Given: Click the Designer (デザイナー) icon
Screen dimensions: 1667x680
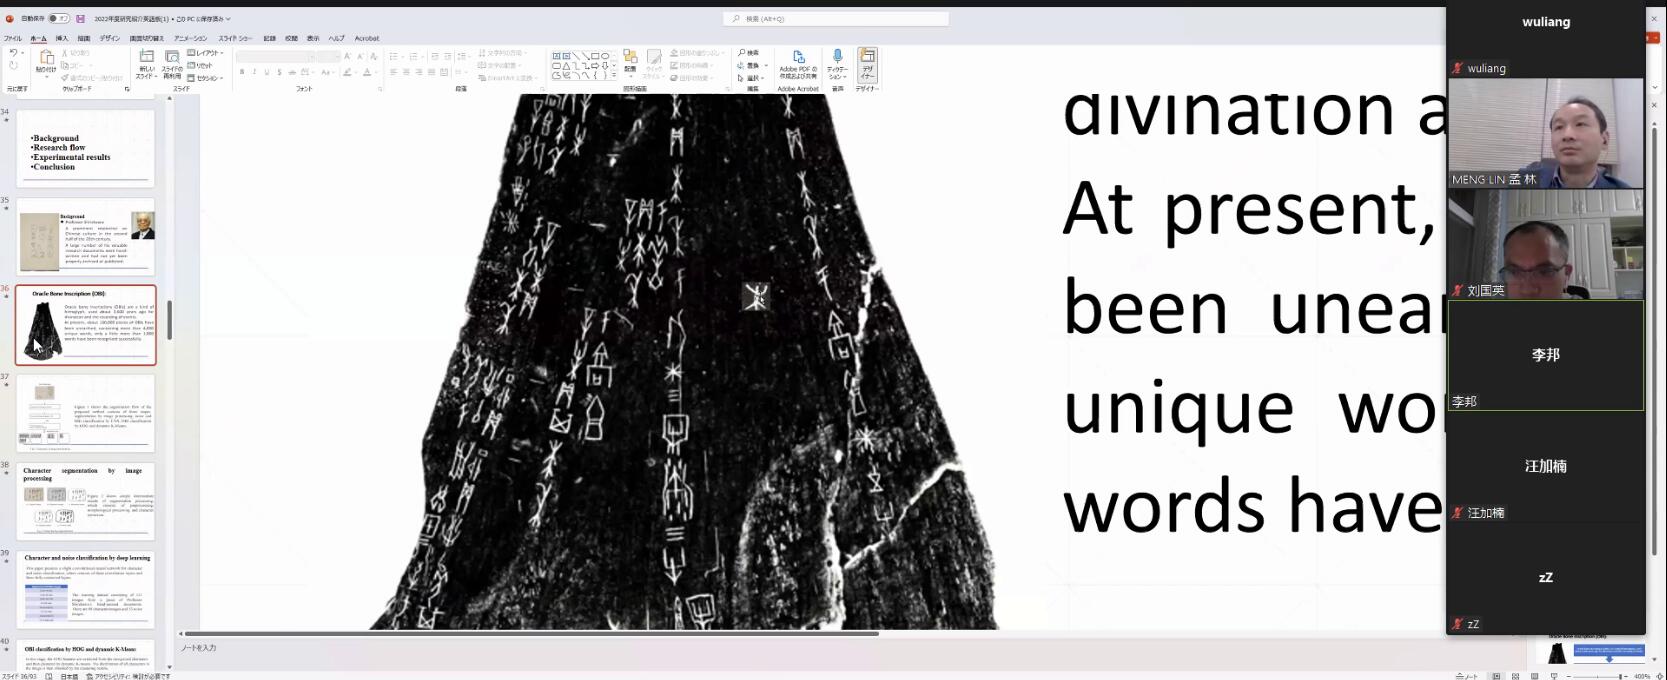Looking at the screenshot, I should (867, 64).
